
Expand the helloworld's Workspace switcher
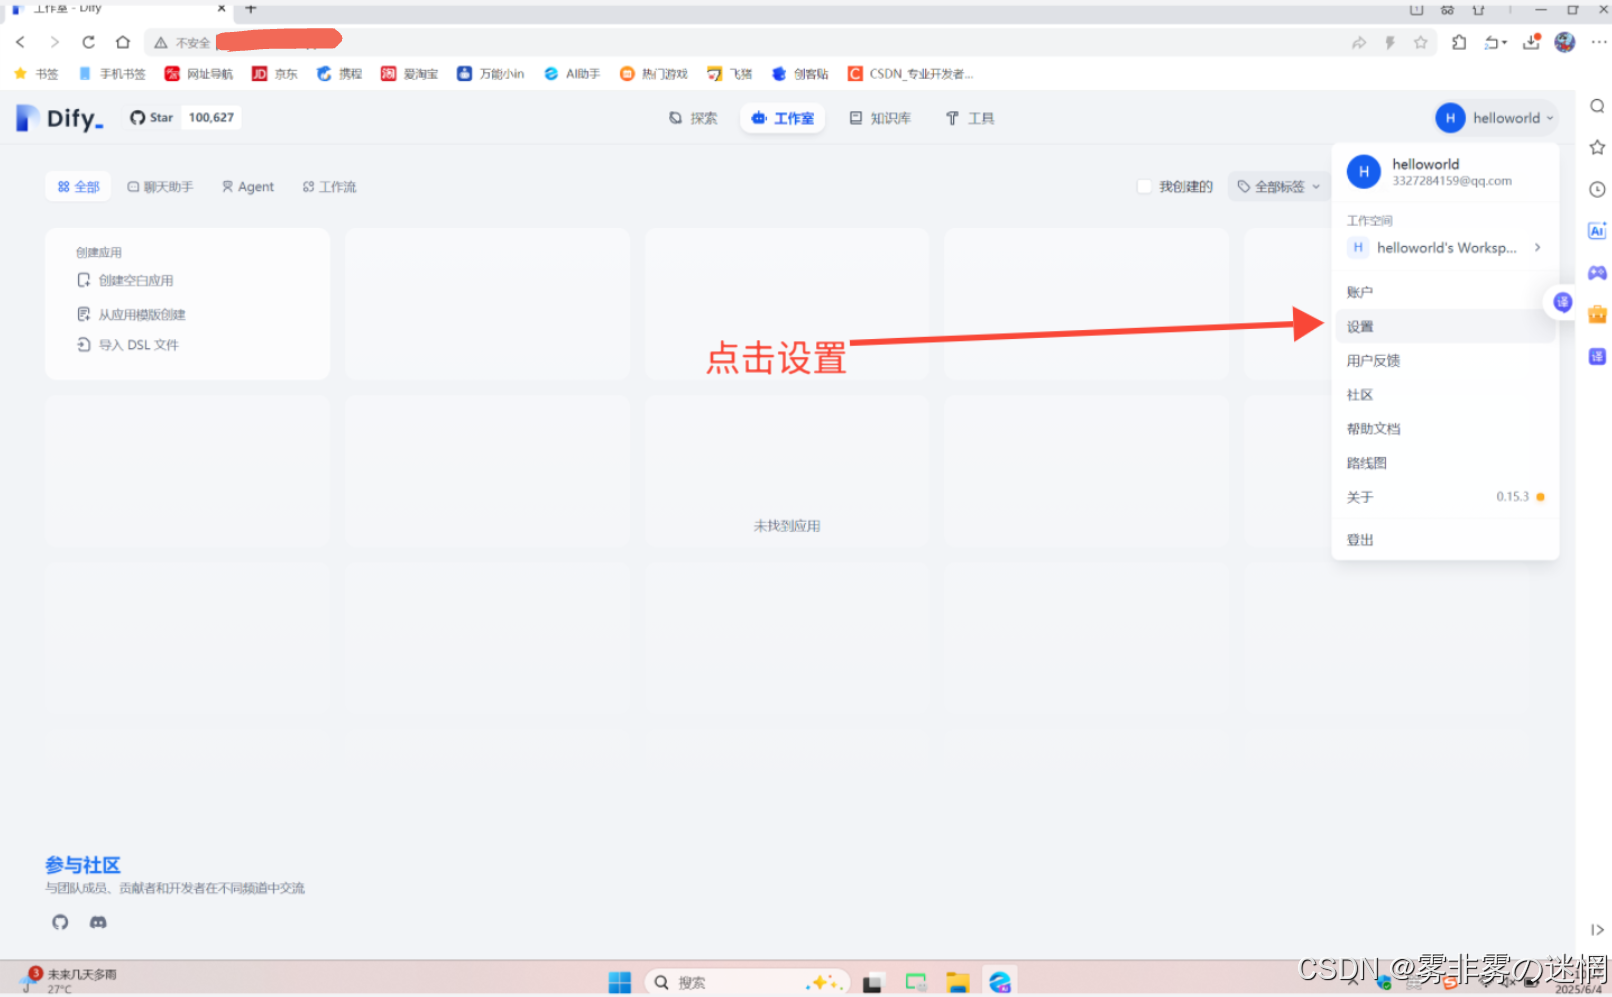coord(1445,248)
